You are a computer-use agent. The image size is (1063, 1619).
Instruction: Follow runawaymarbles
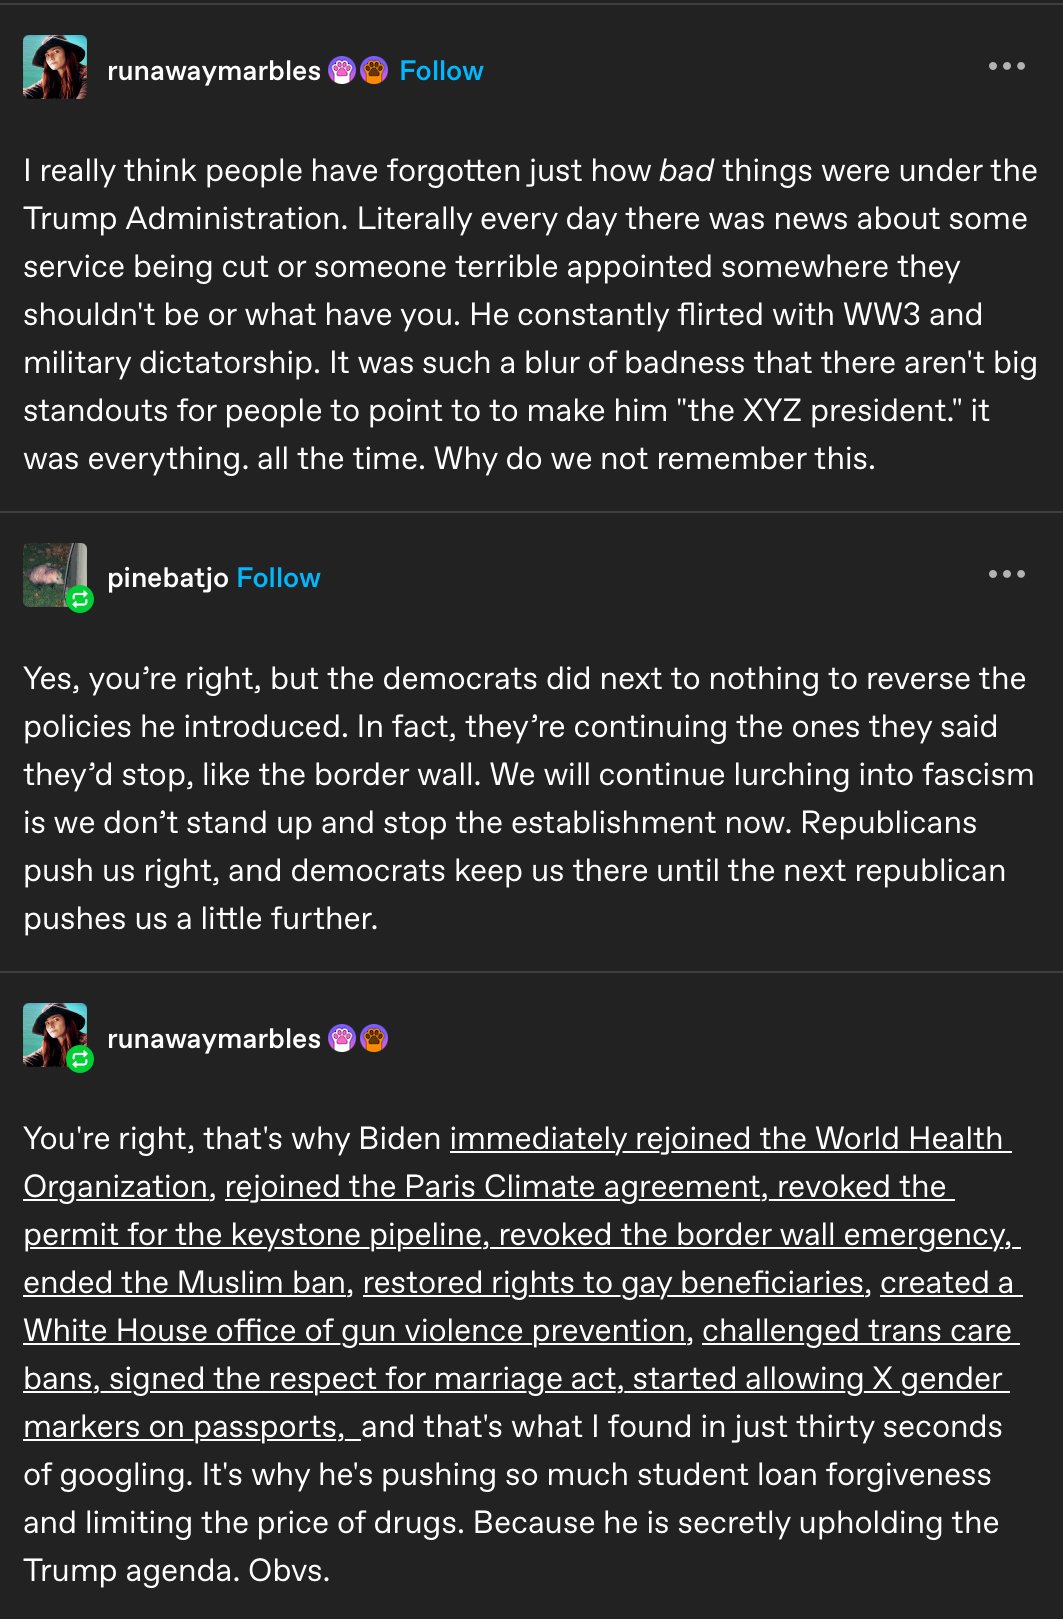pos(441,71)
